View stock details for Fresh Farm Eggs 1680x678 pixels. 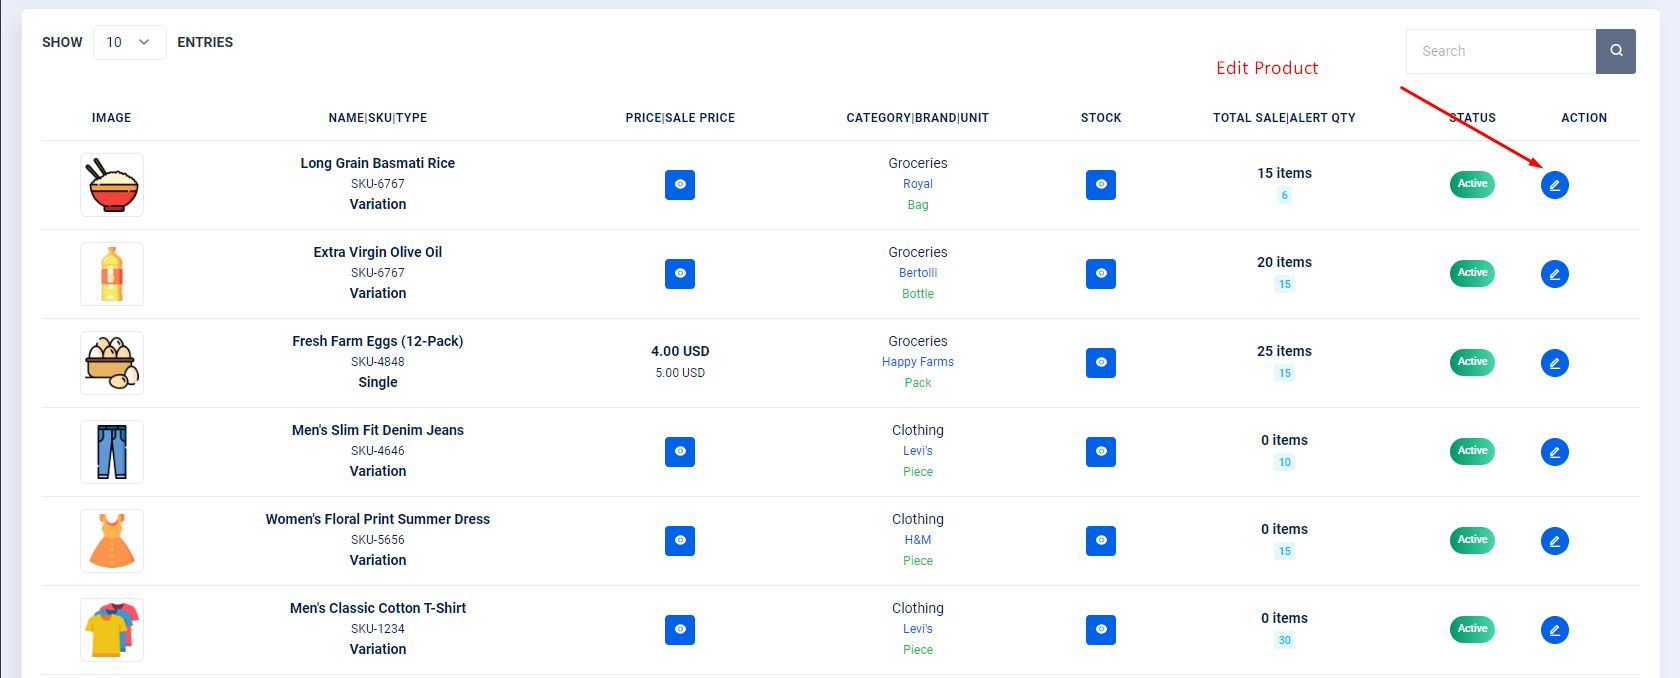tap(1100, 363)
